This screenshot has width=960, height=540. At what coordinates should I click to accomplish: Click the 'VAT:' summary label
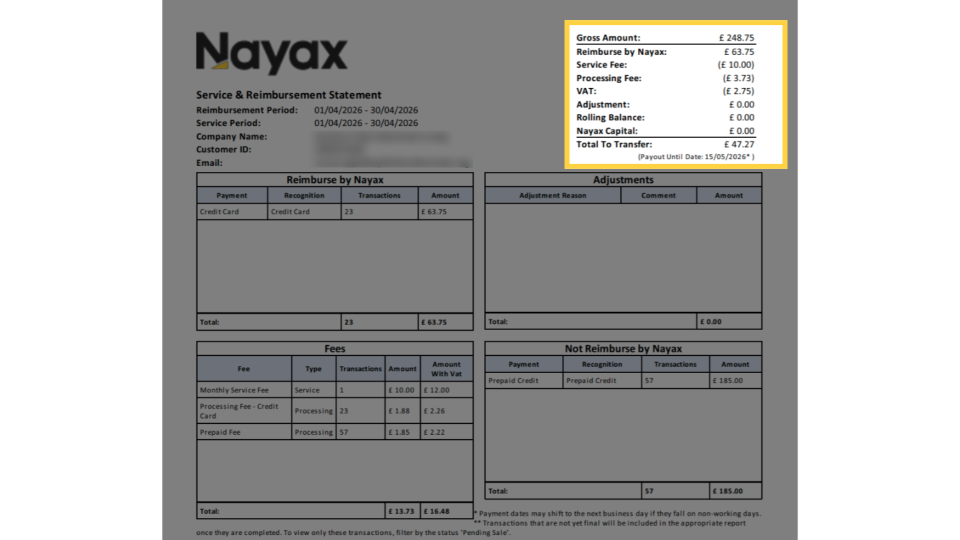(586, 91)
